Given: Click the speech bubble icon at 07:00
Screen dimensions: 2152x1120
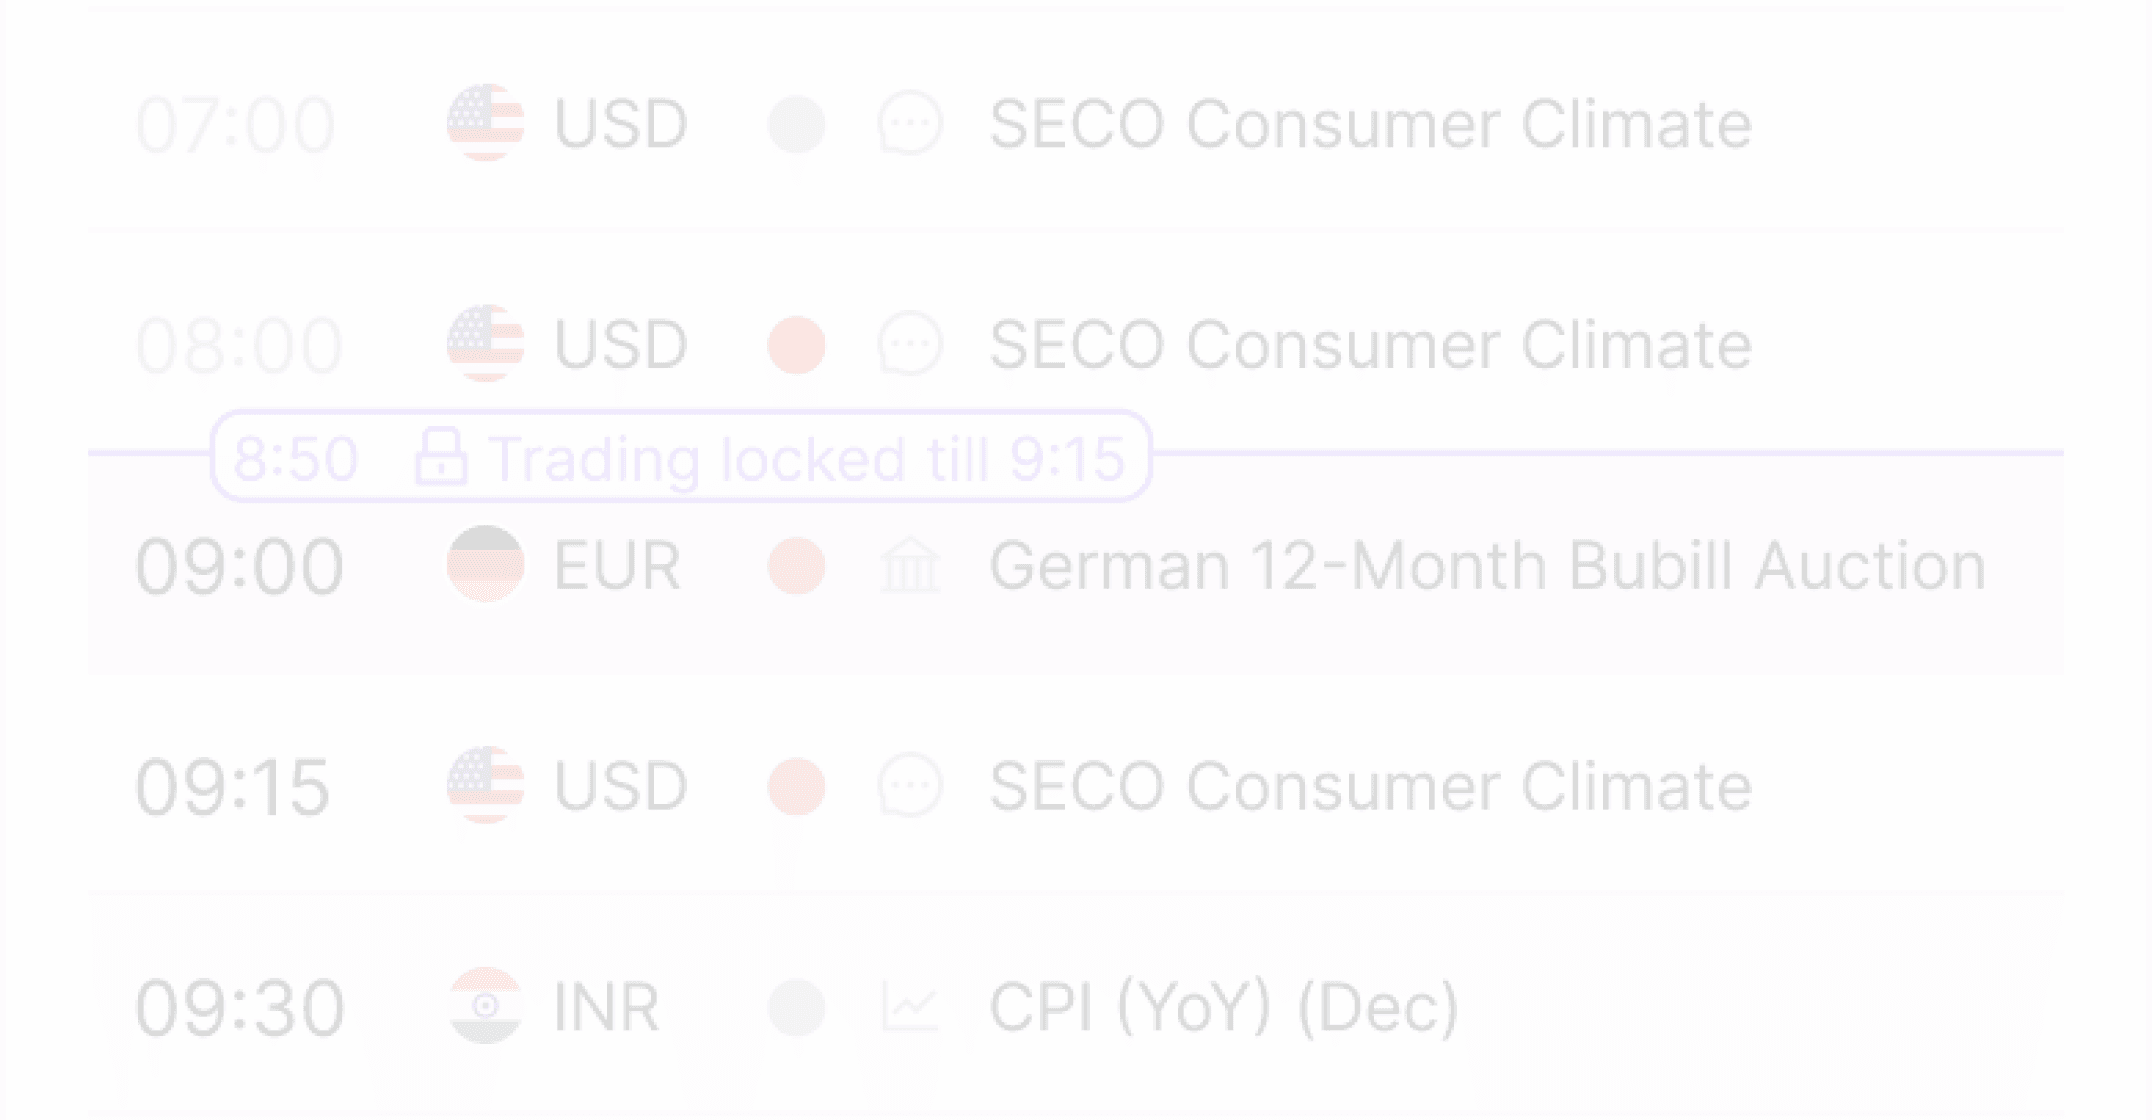Looking at the screenshot, I should (x=910, y=124).
